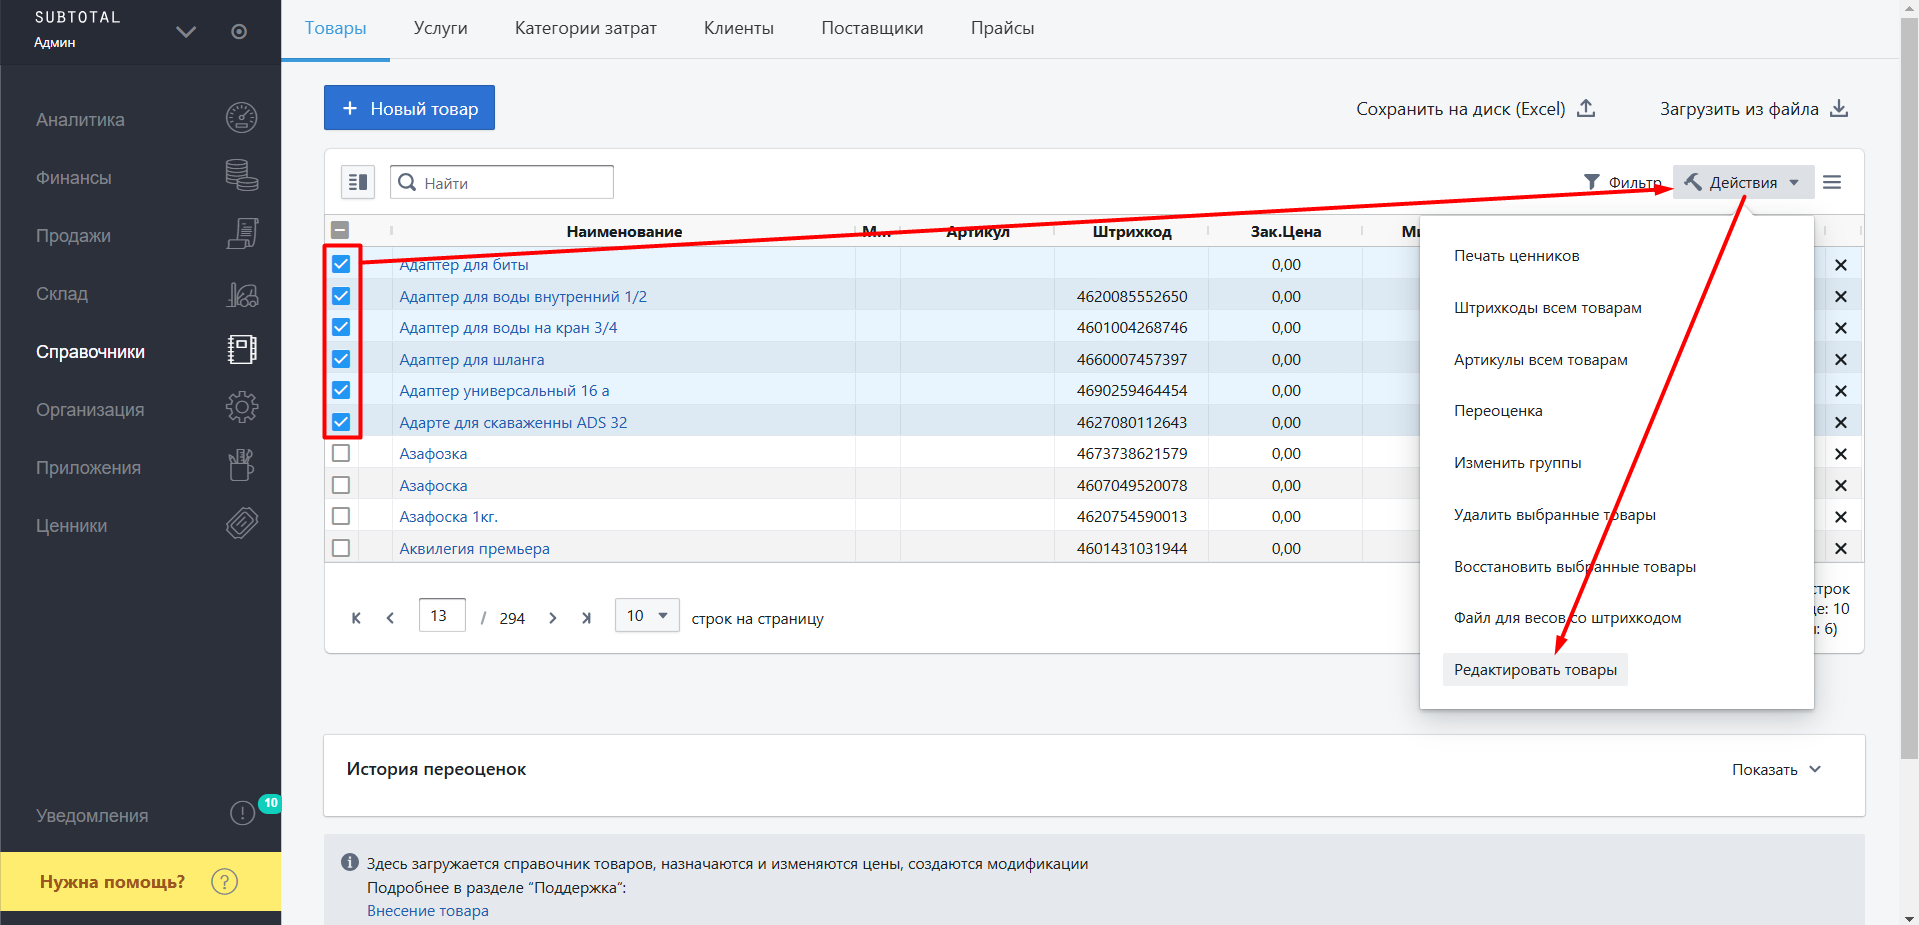Uncheck Адаптер для воды на кран 3/4
This screenshot has width=1919, height=925.
[x=341, y=327]
